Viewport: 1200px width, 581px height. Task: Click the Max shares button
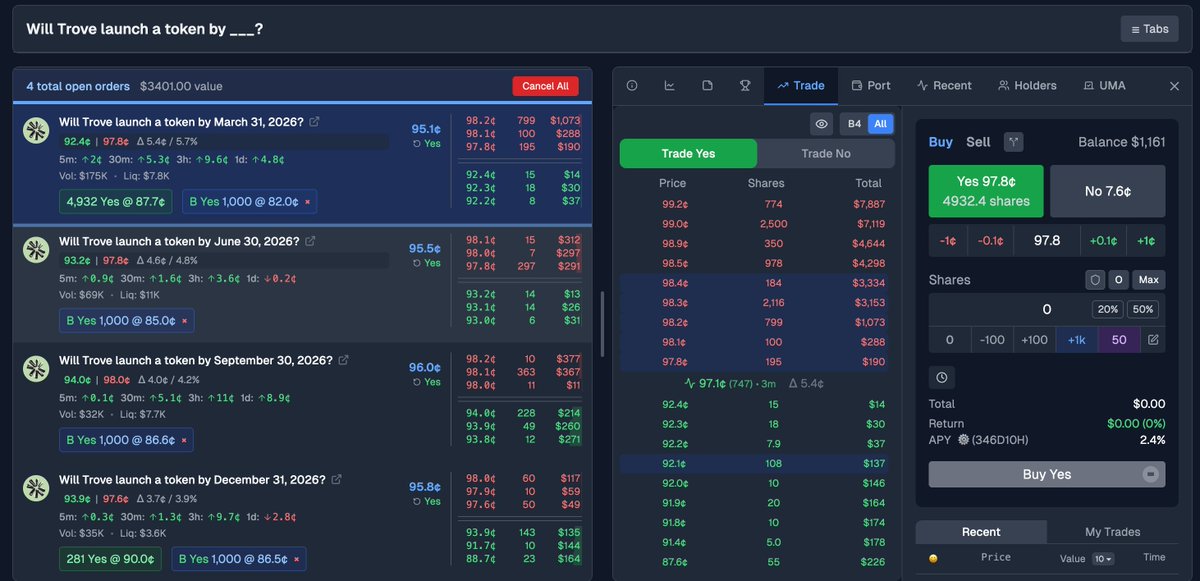tap(1148, 280)
